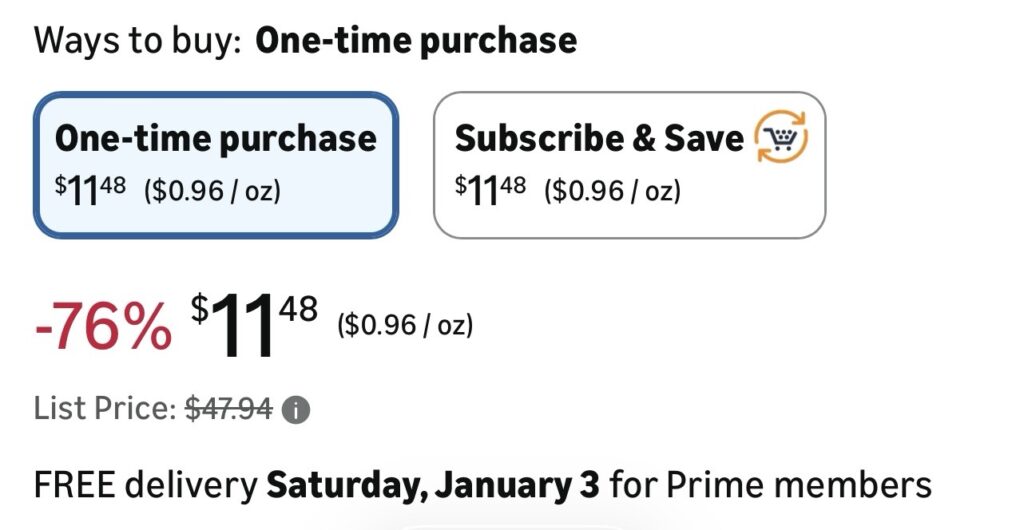Screen dimensions: 1024x530
Task: Click the red -76% discount label
Action: (103, 328)
